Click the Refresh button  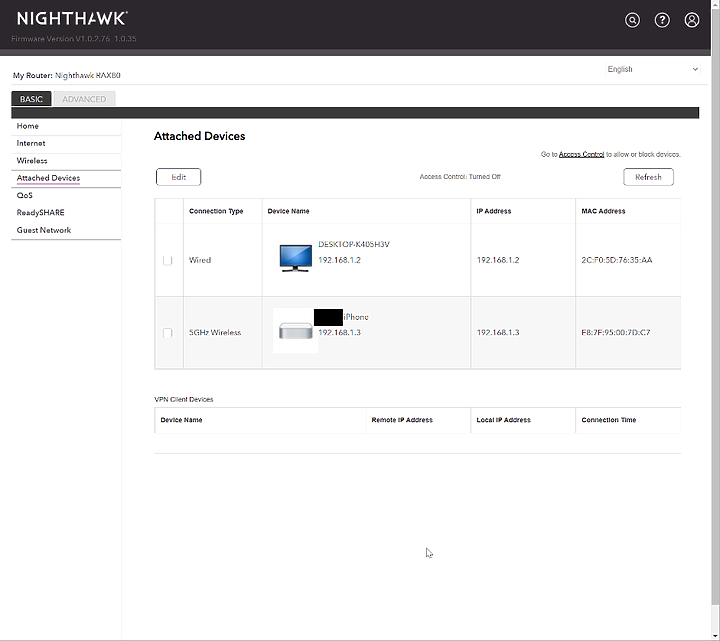(648, 177)
